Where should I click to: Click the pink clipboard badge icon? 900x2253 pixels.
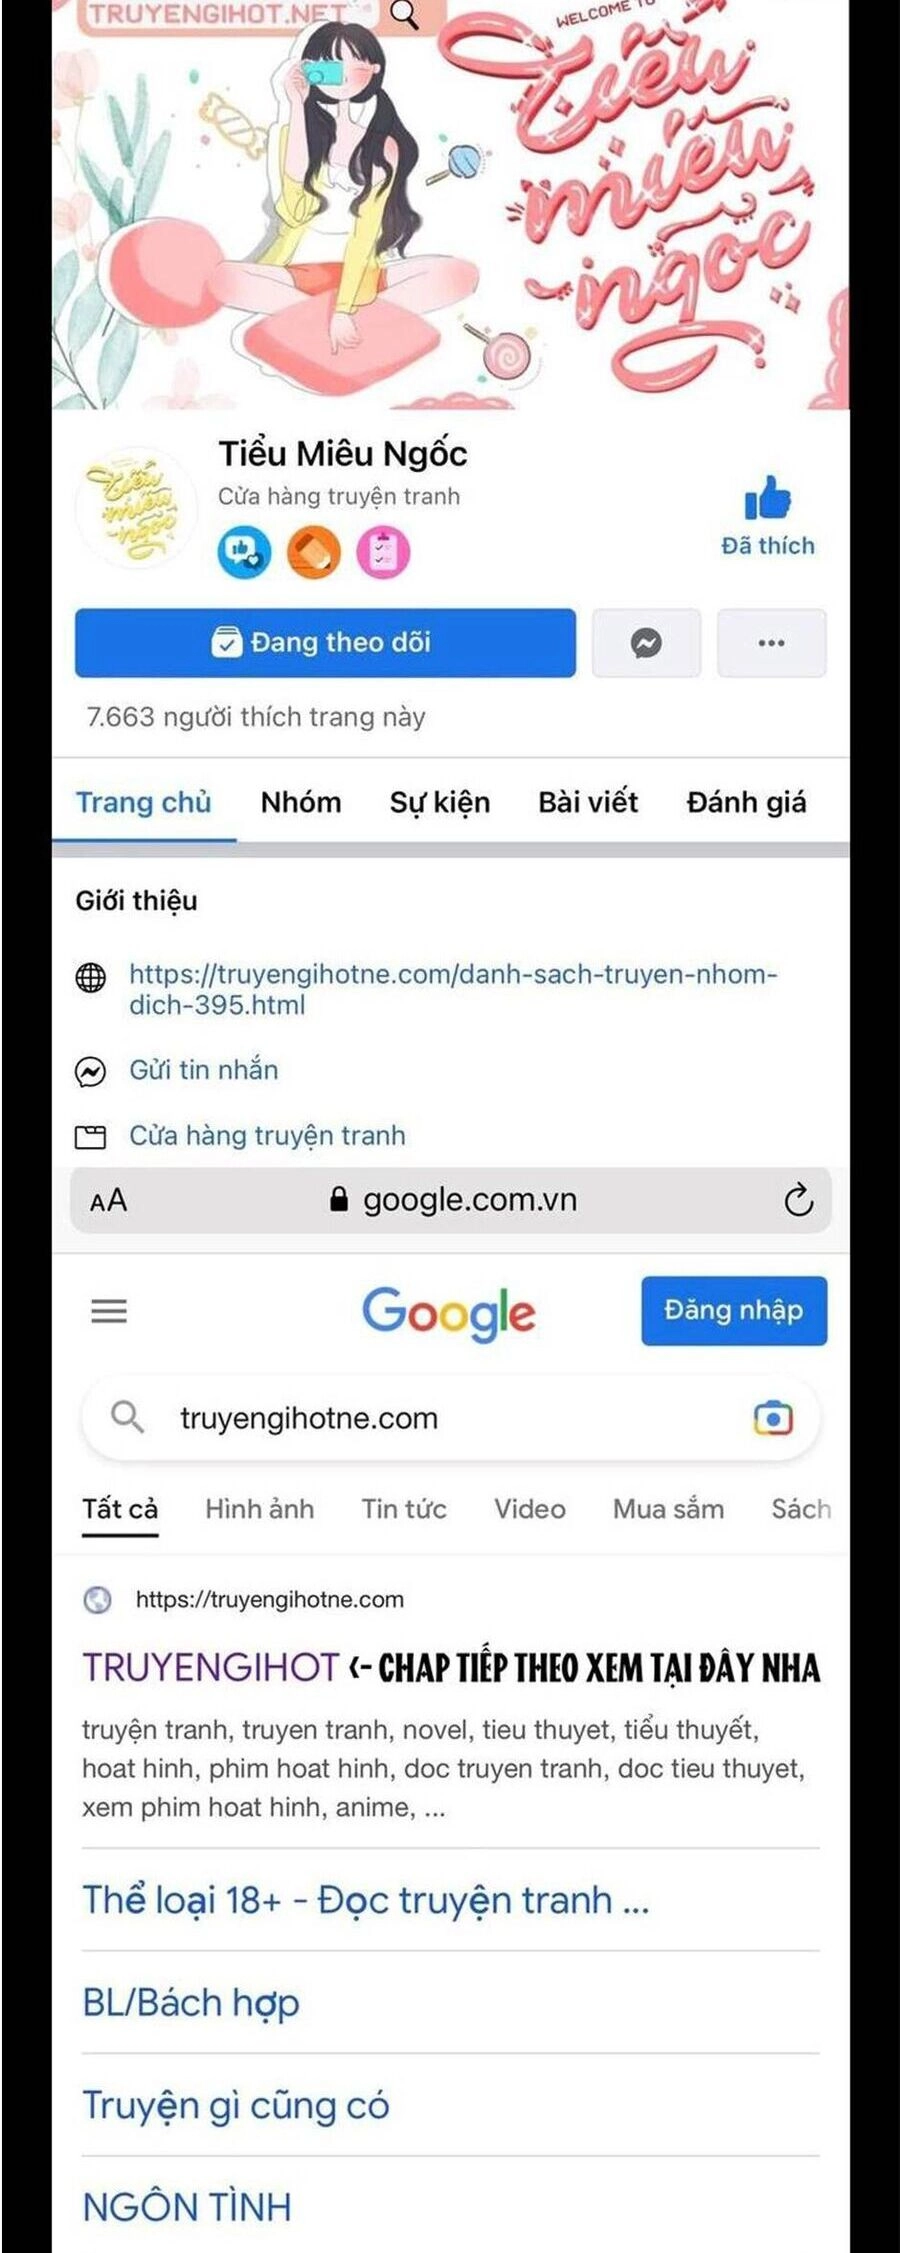pyautogui.click(x=384, y=551)
